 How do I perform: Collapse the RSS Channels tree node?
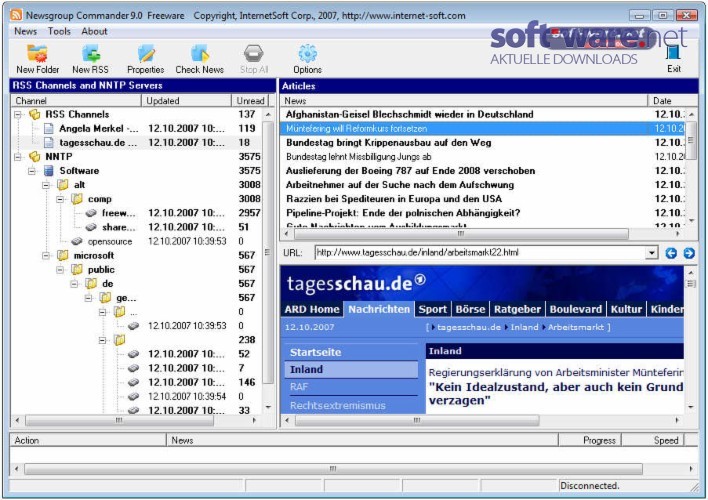point(18,115)
